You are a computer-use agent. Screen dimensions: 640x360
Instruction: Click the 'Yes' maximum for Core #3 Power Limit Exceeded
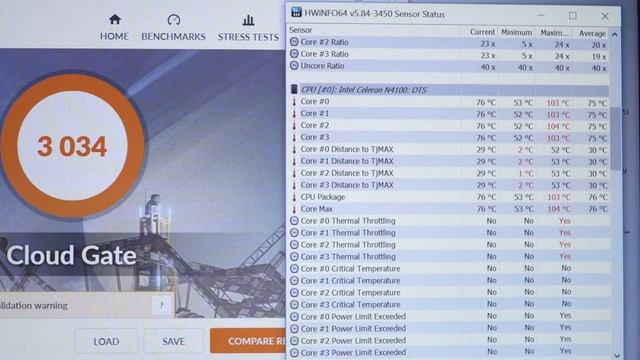[x=565, y=351]
